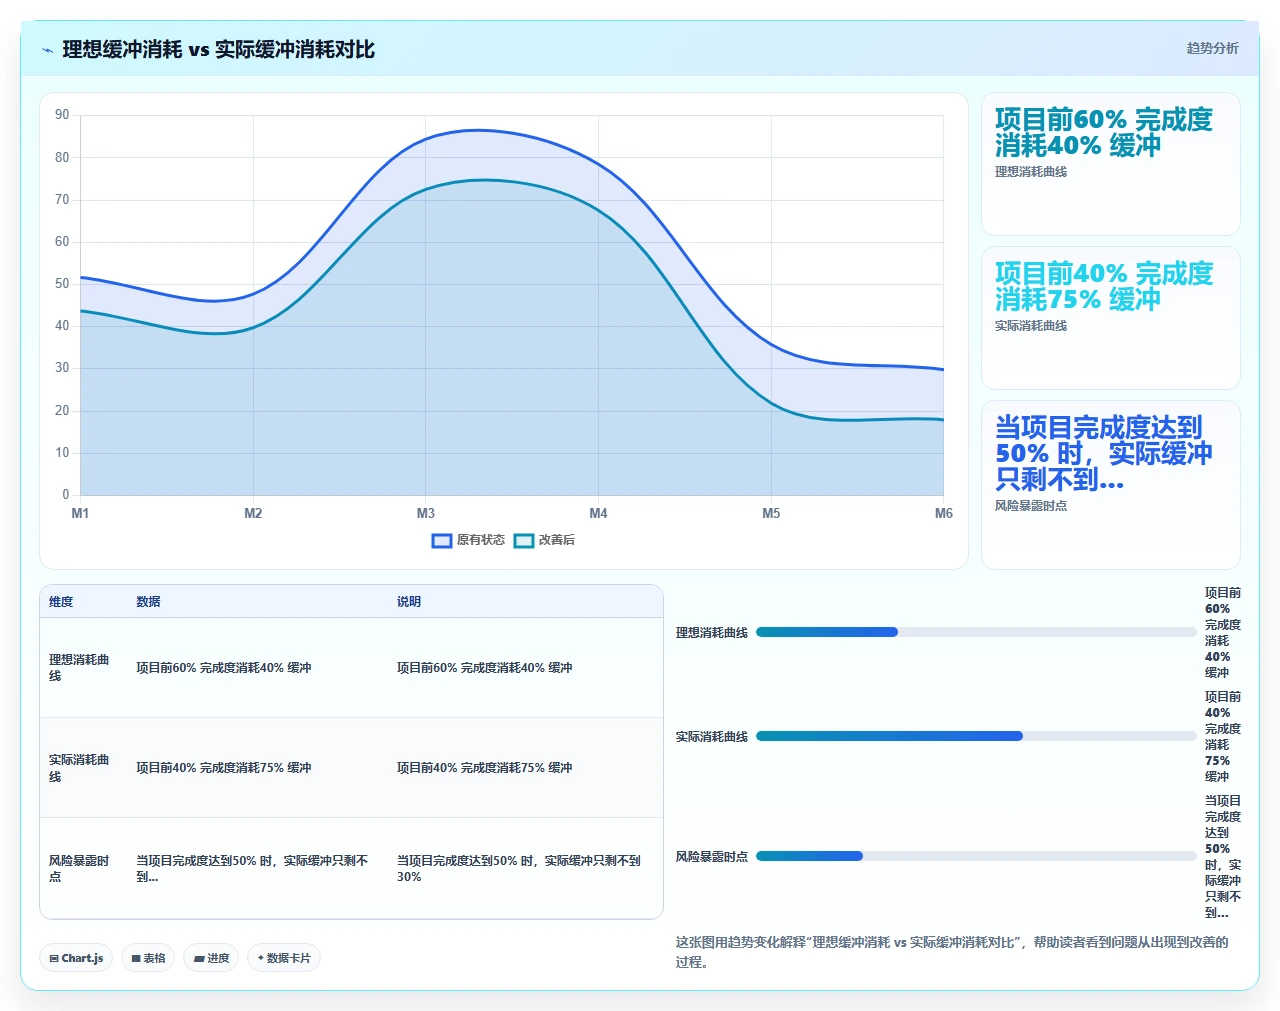Toggle the 改善后 legend swatch
The image size is (1280, 1011).
click(x=524, y=541)
